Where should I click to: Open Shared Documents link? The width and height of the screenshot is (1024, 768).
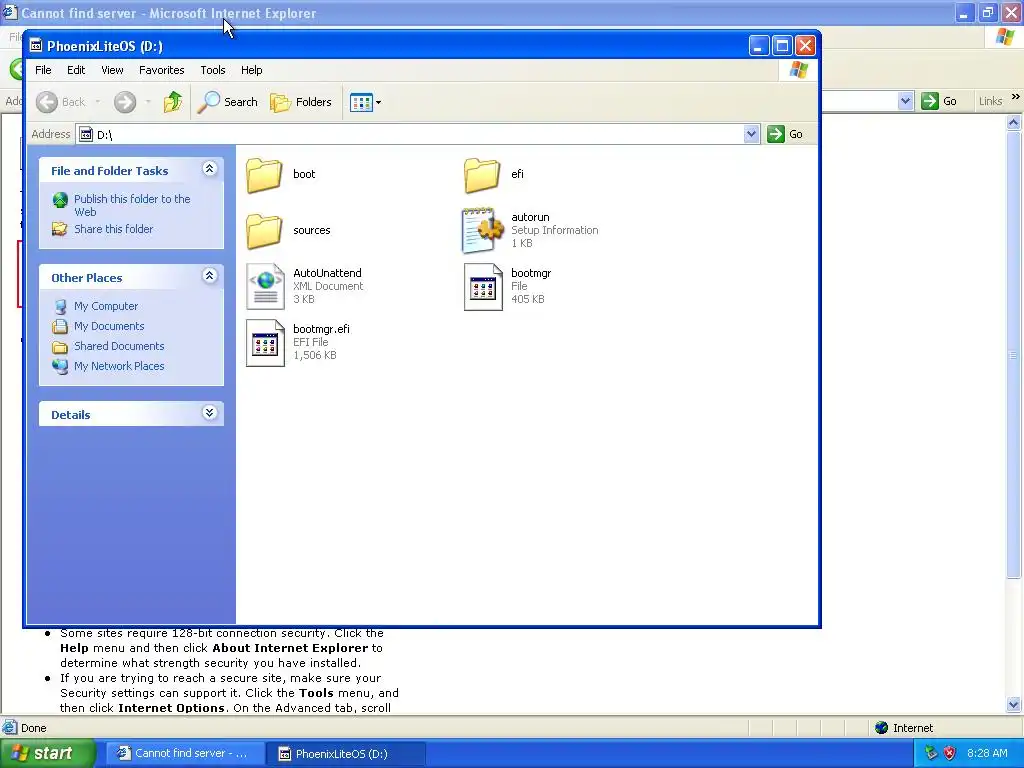(119, 346)
